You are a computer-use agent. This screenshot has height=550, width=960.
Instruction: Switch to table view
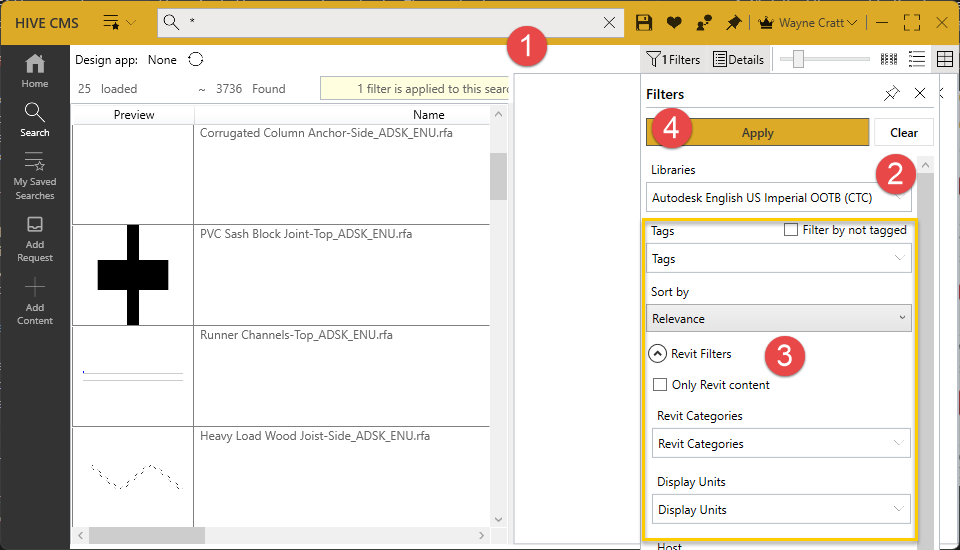point(945,59)
